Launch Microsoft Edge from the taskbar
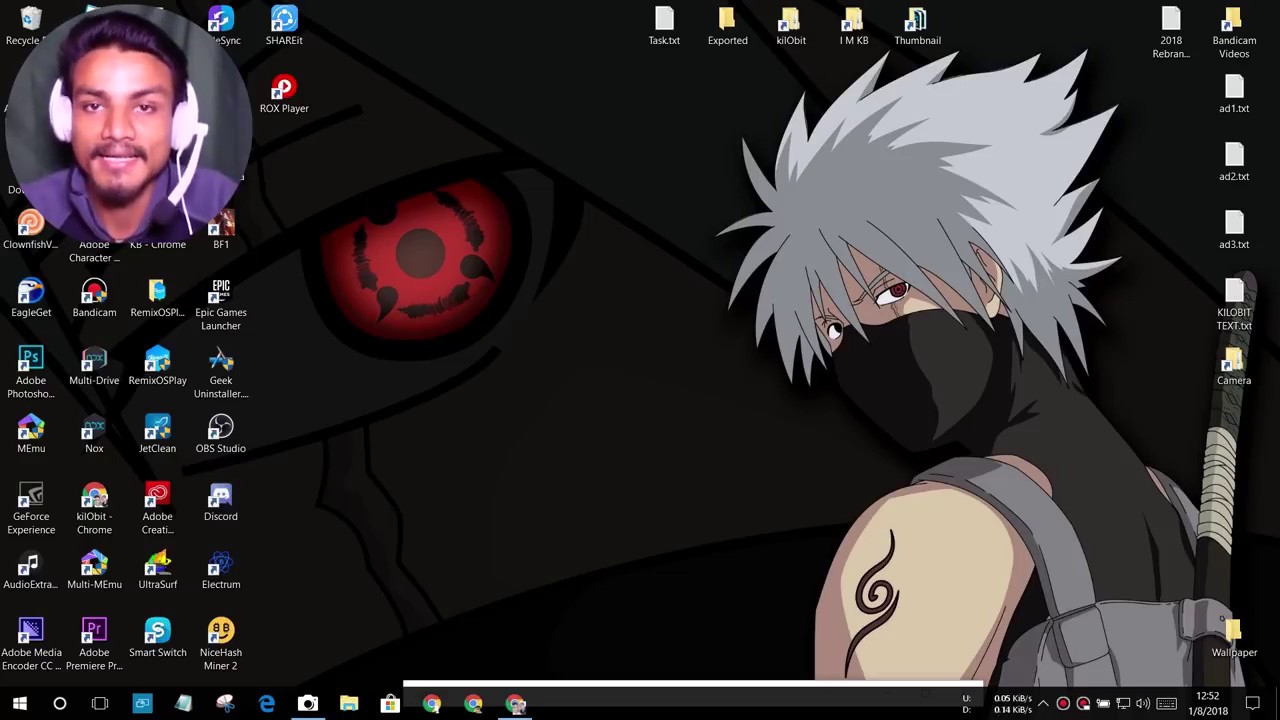1280x720 pixels. pyautogui.click(x=267, y=704)
